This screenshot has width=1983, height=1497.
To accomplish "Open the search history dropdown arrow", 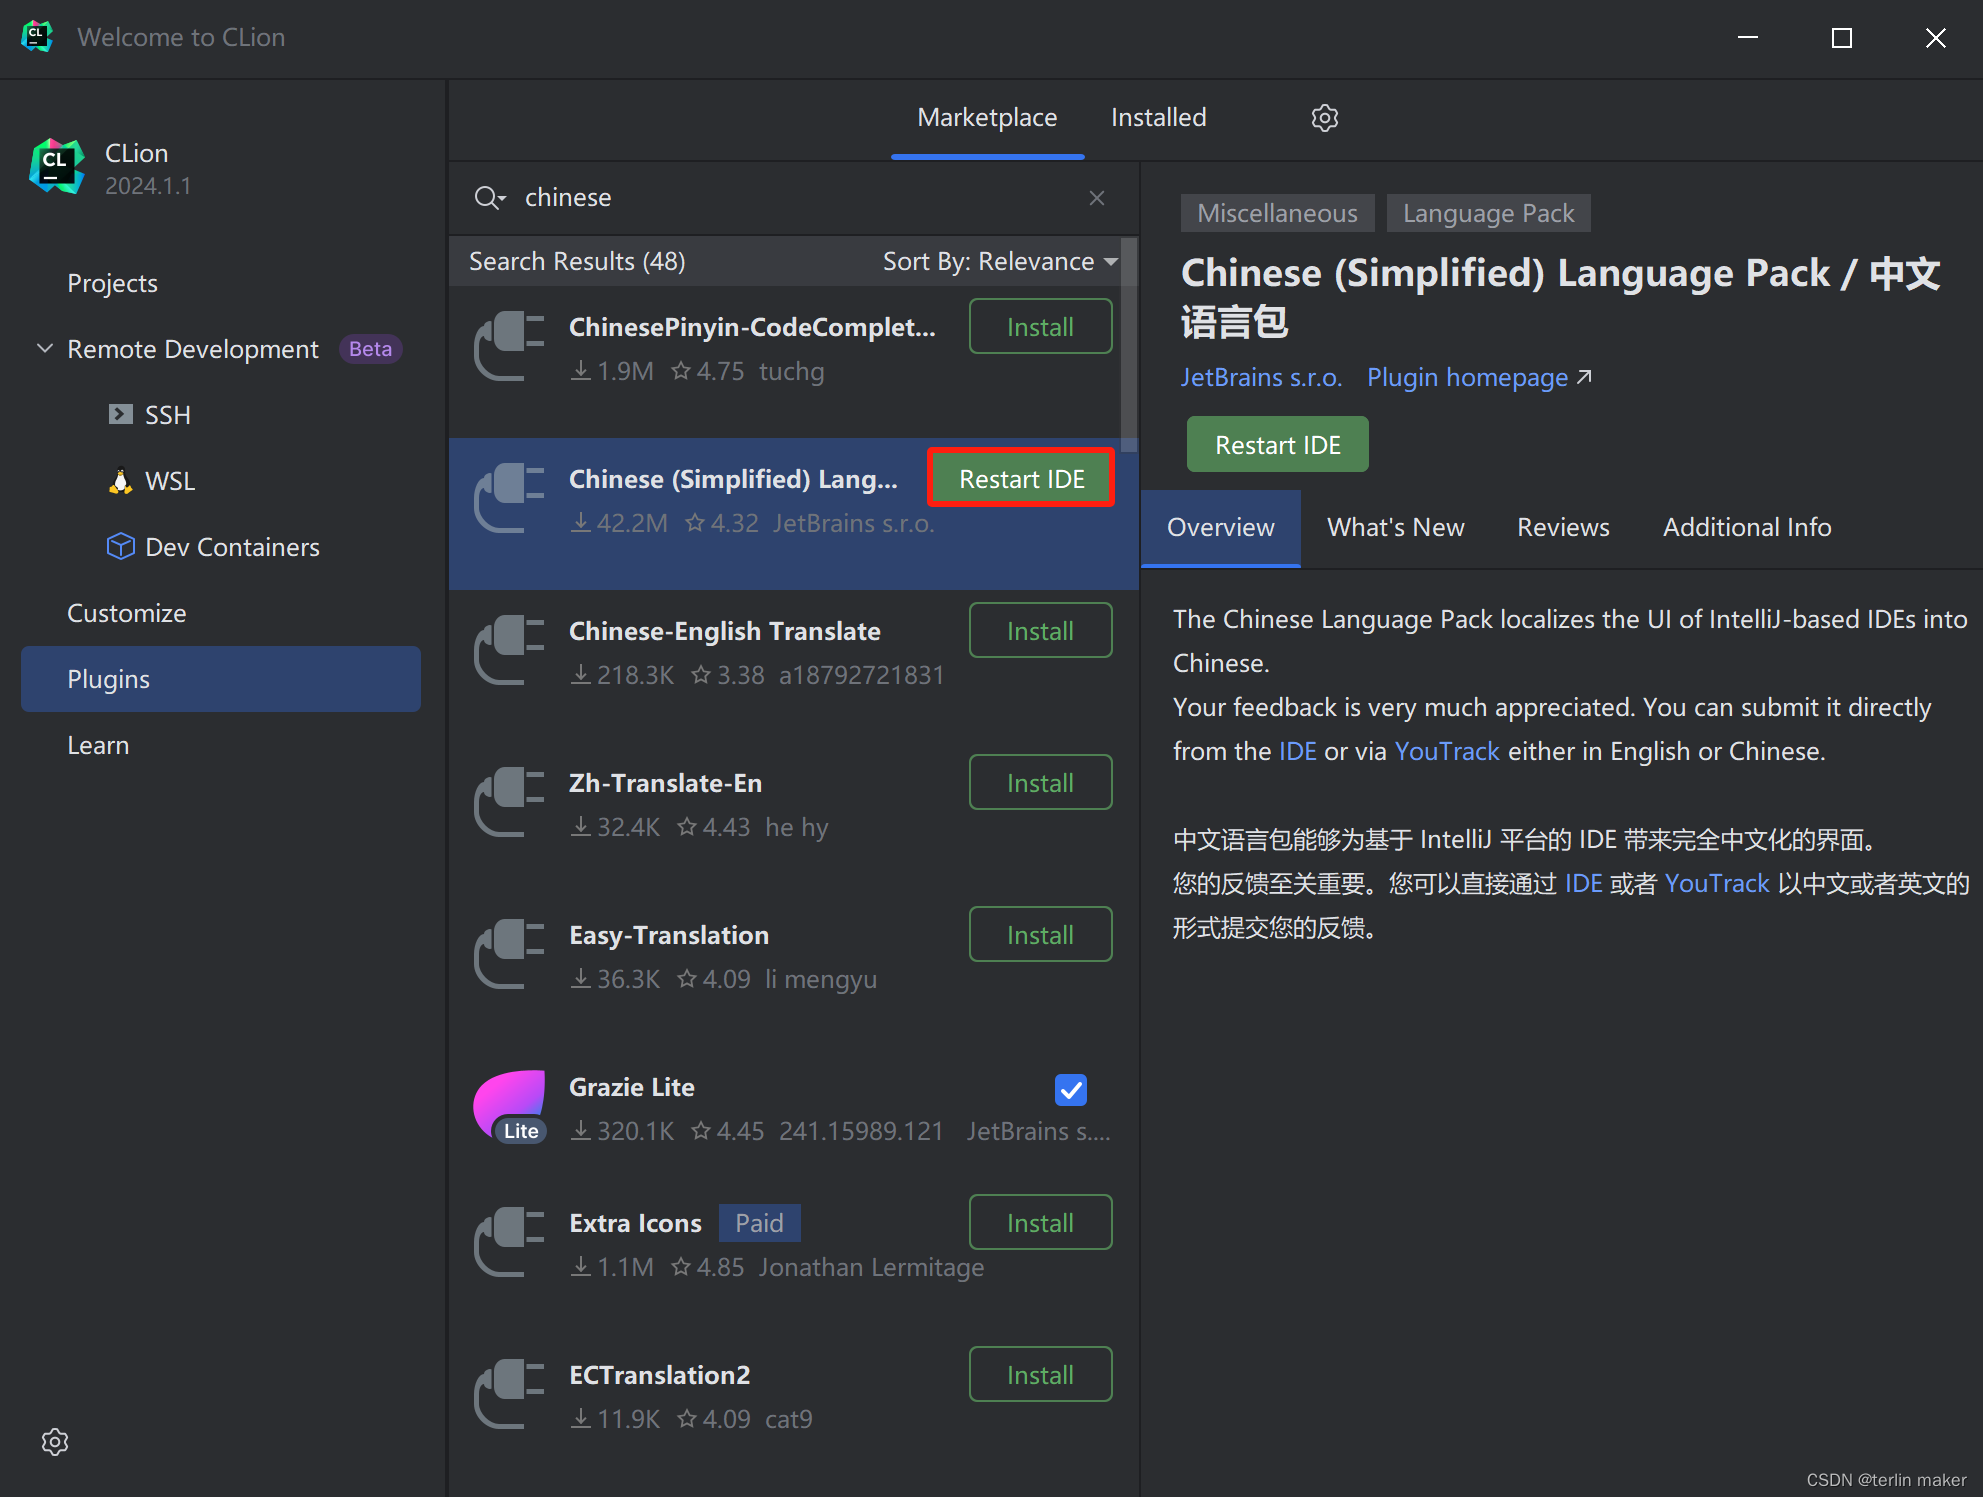I will 502,198.
